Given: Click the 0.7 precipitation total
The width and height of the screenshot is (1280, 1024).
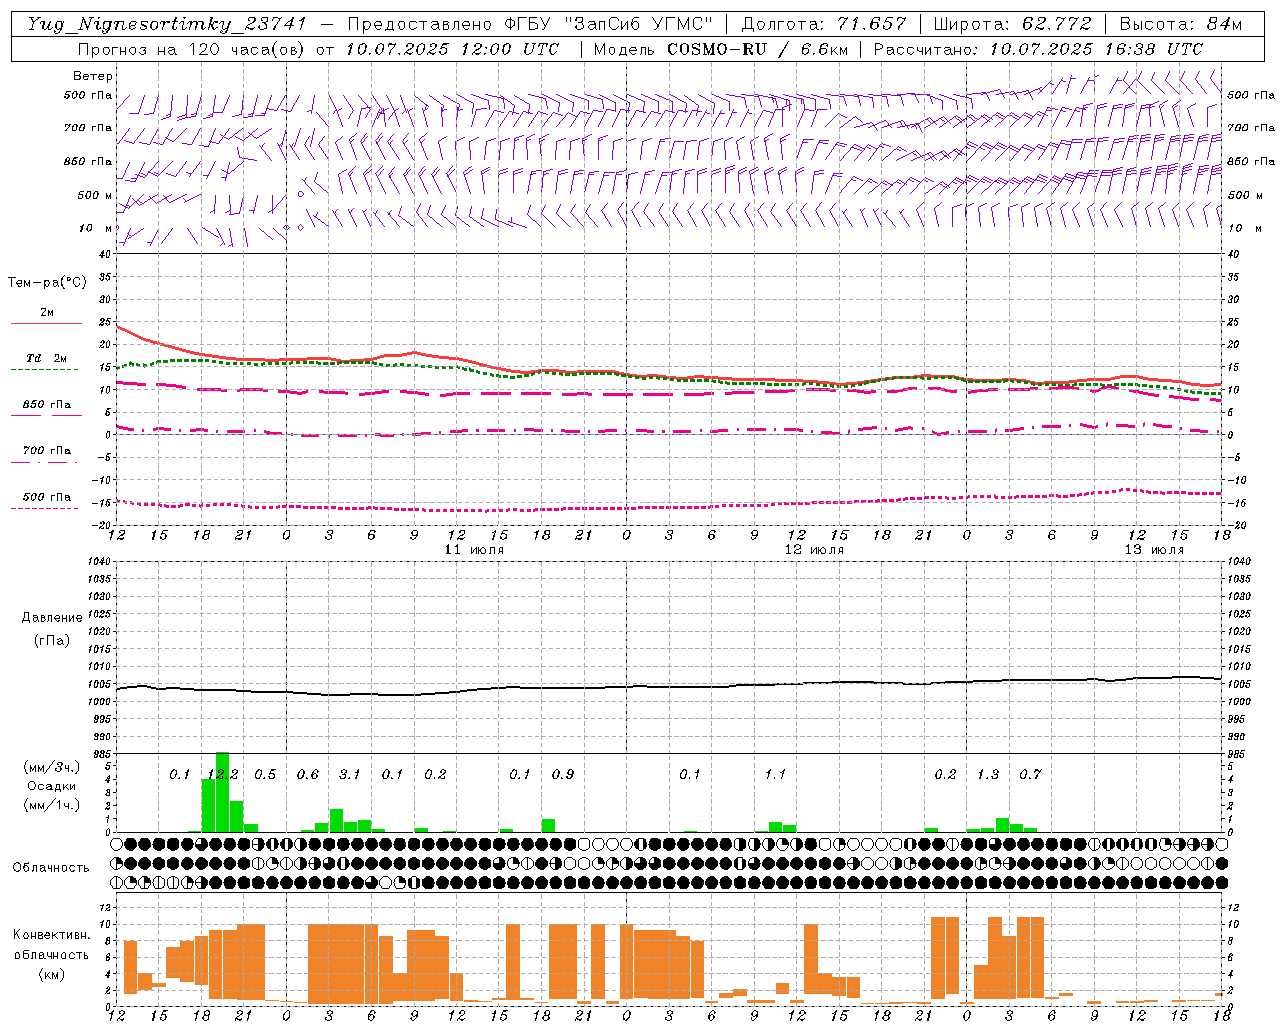Looking at the screenshot, I should pyautogui.click(x=1030, y=774).
